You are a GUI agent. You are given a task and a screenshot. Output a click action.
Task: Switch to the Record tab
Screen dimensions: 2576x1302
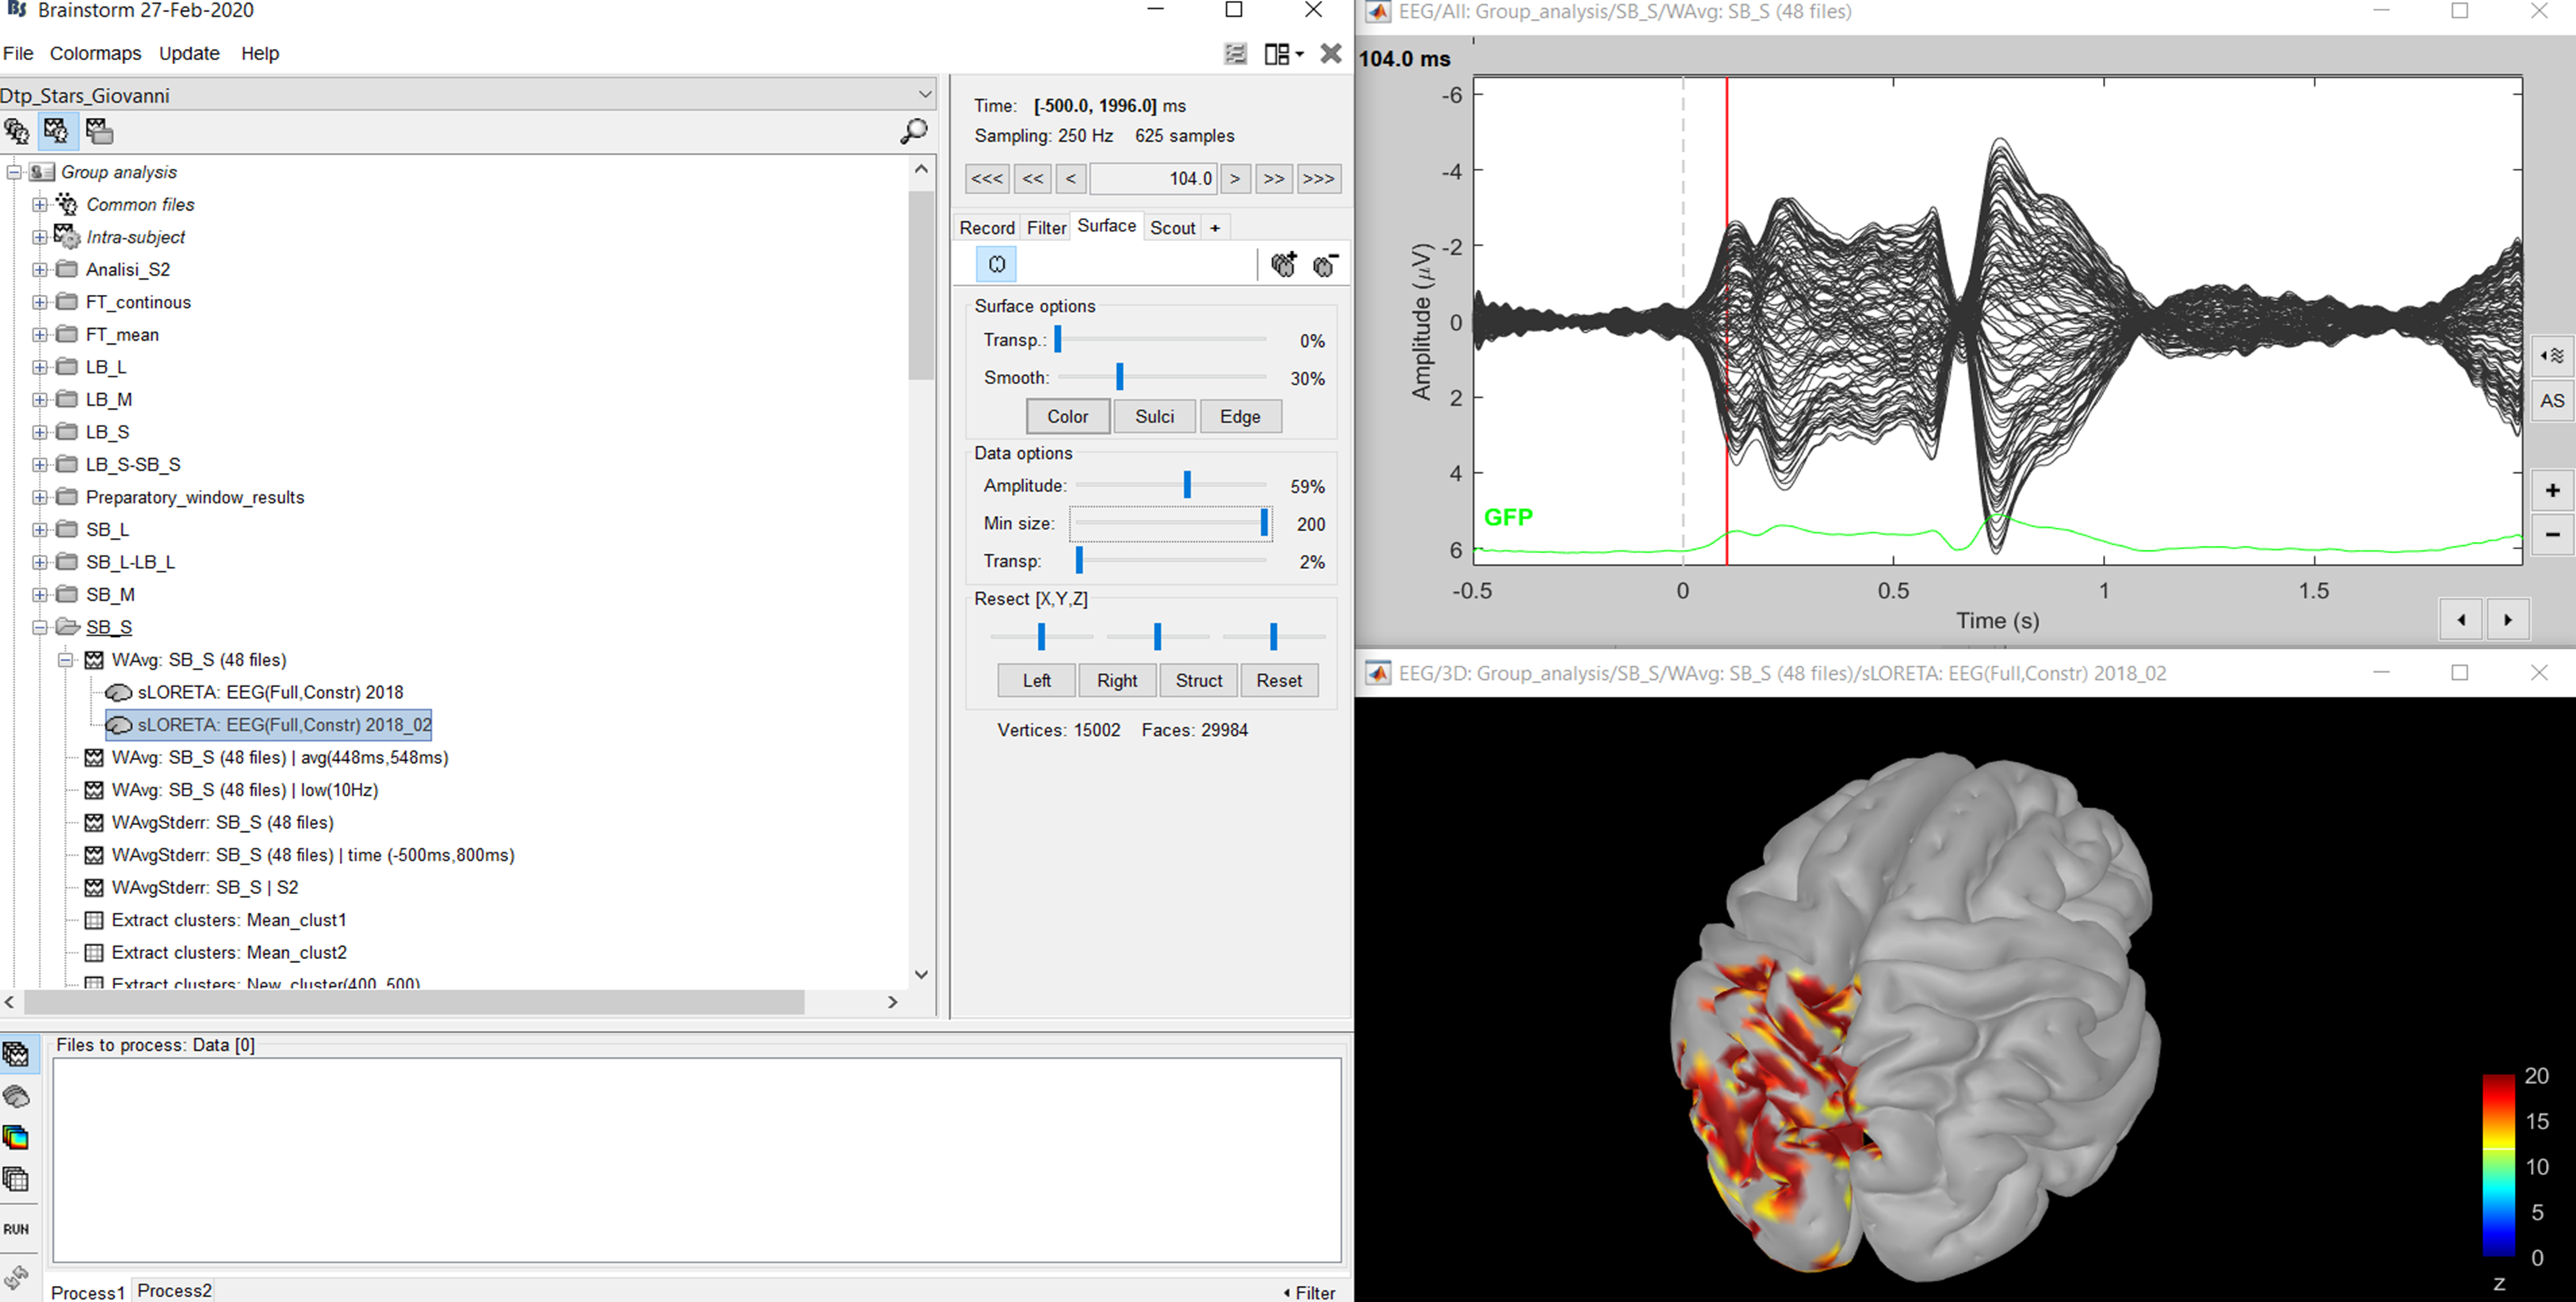pos(987,228)
